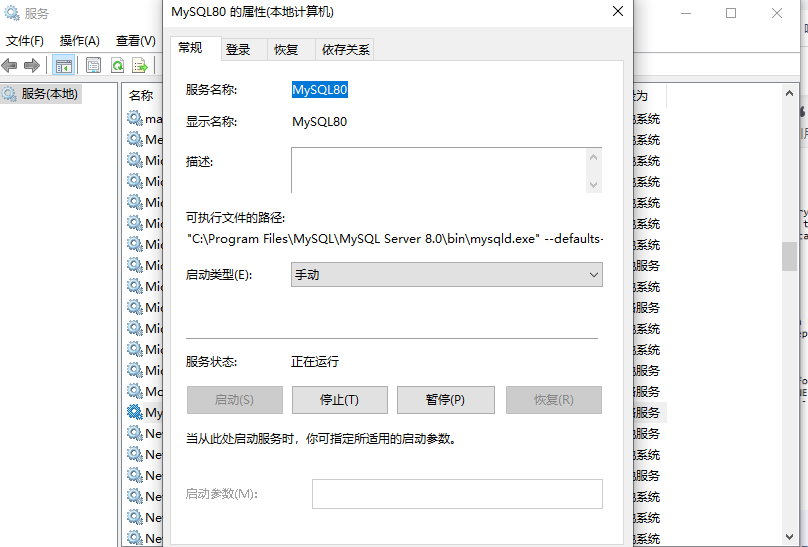808x547 pixels.
Task: Expand the 启动类型 dropdown showing 手动
Action: click(447, 275)
